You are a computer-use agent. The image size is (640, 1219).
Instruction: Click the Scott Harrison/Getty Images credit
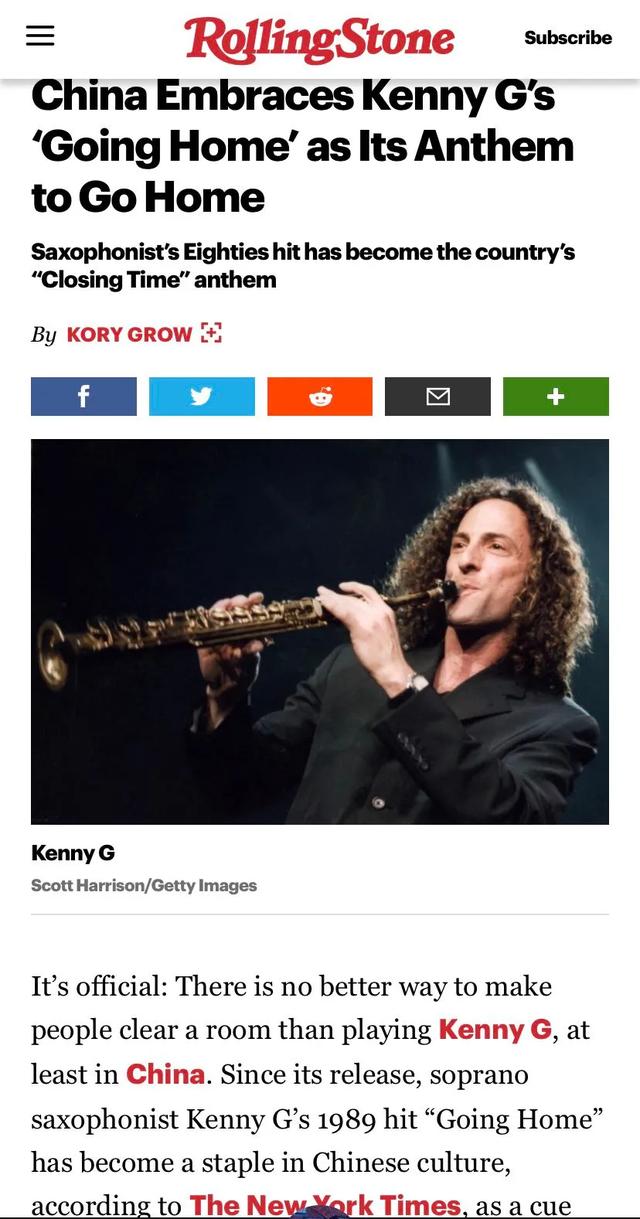144,885
